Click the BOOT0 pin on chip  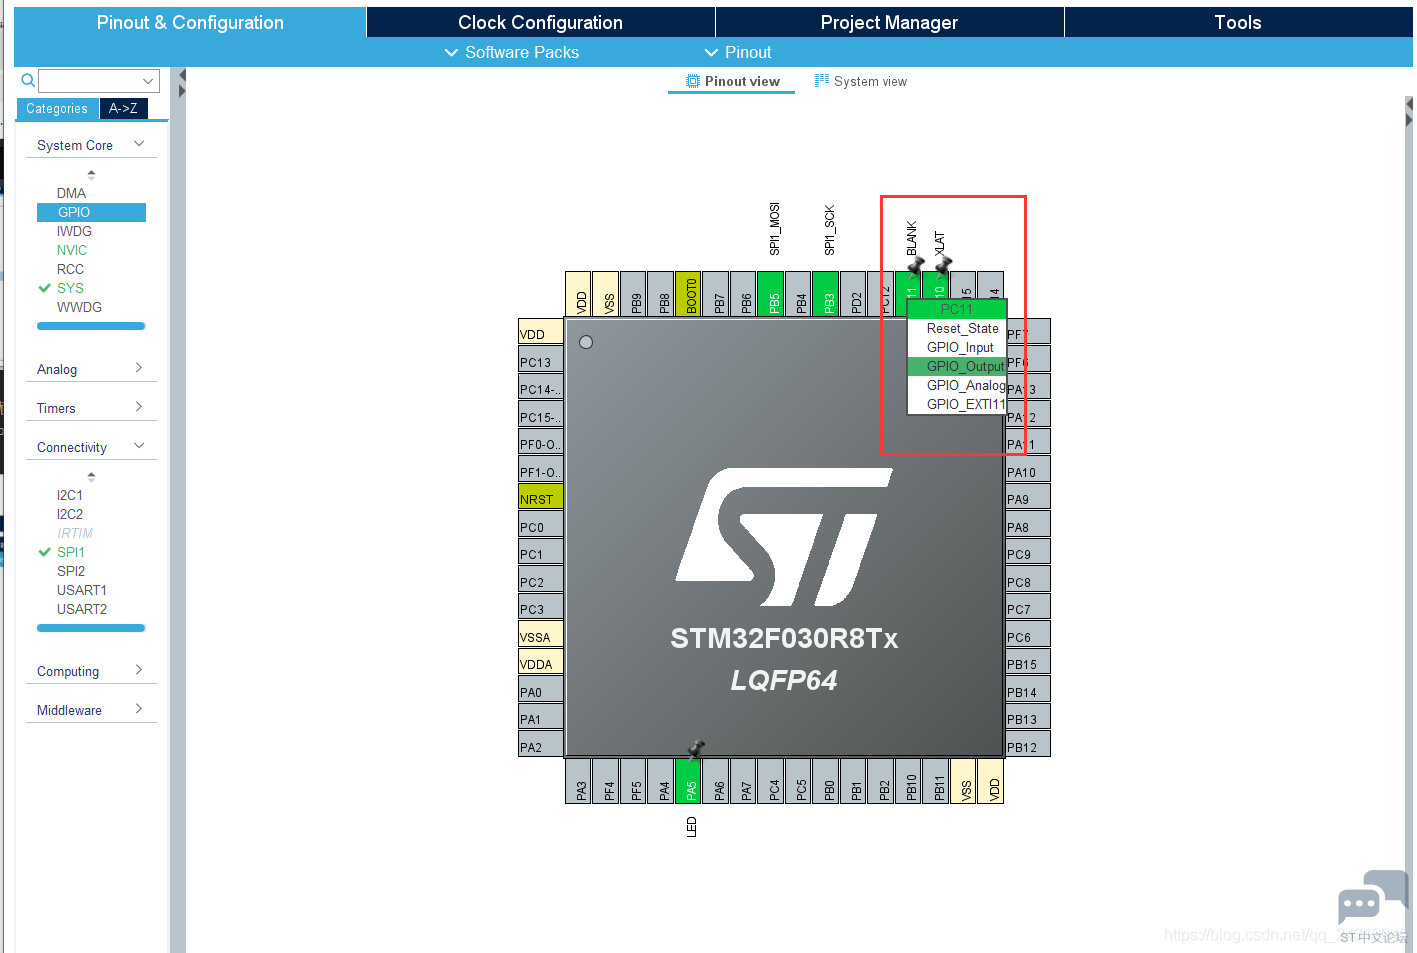tap(690, 294)
